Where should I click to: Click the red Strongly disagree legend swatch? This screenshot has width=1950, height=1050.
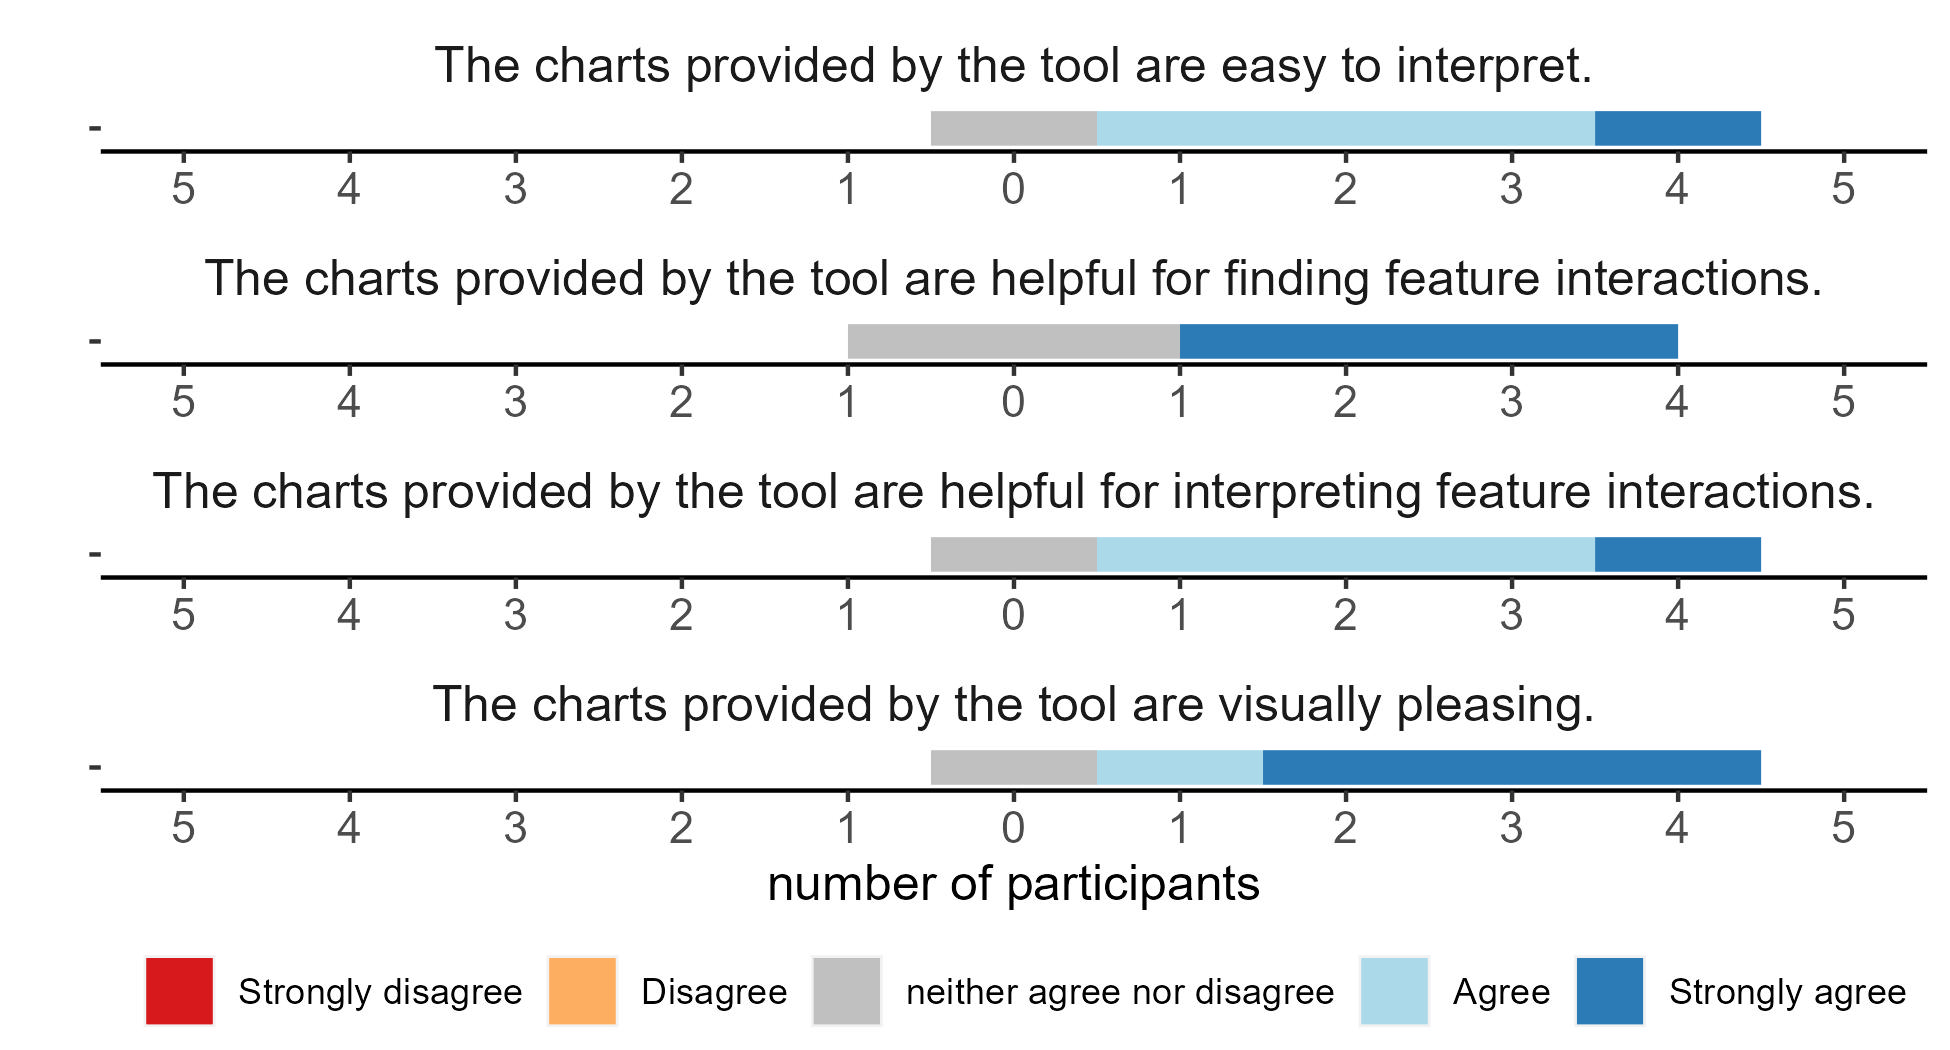pos(179,991)
